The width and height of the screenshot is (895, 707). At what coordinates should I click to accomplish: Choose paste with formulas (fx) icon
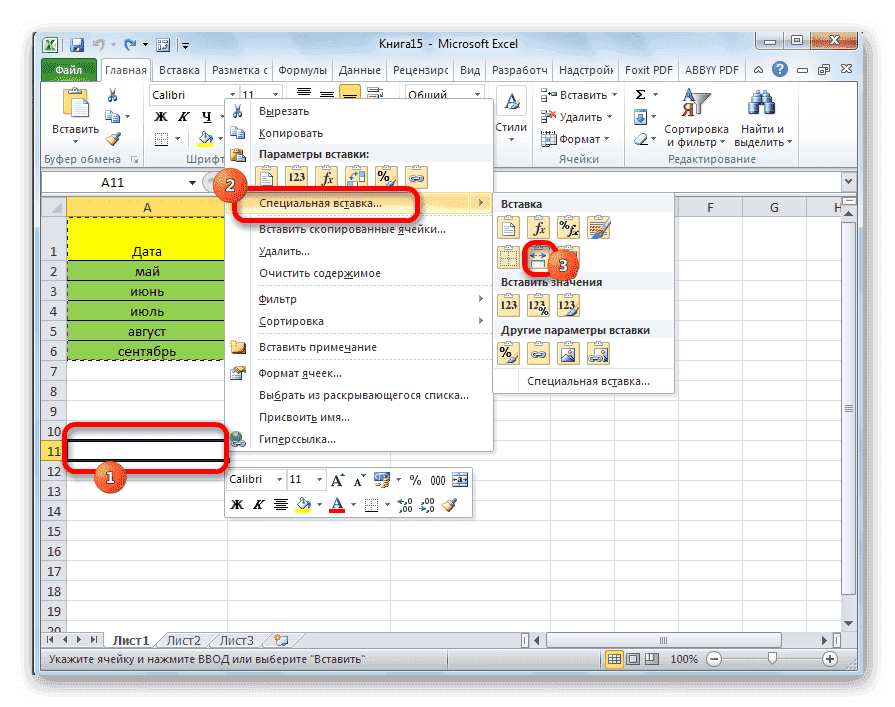point(540,227)
